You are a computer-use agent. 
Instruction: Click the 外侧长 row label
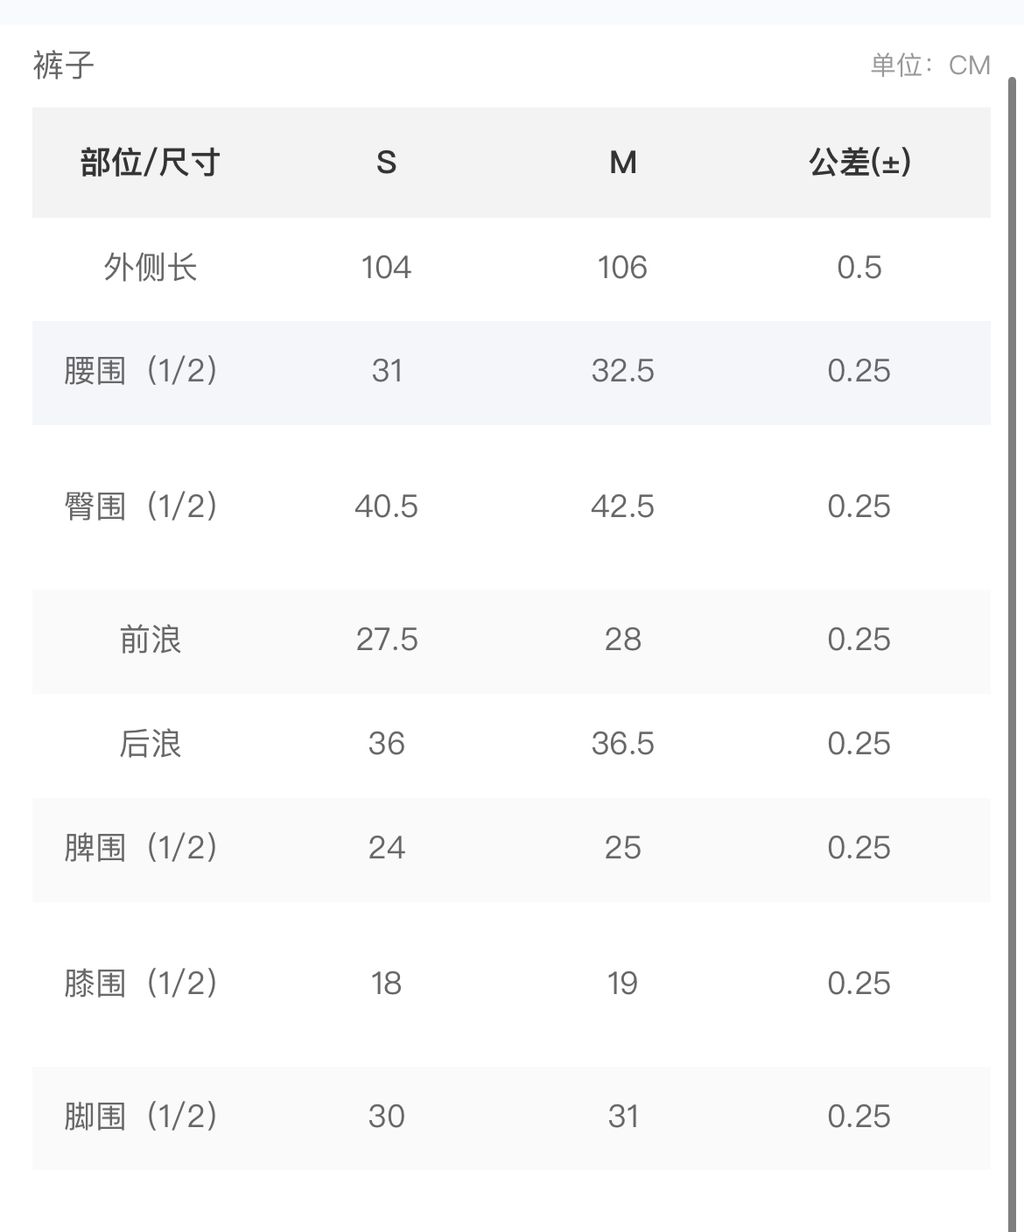coord(150,267)
